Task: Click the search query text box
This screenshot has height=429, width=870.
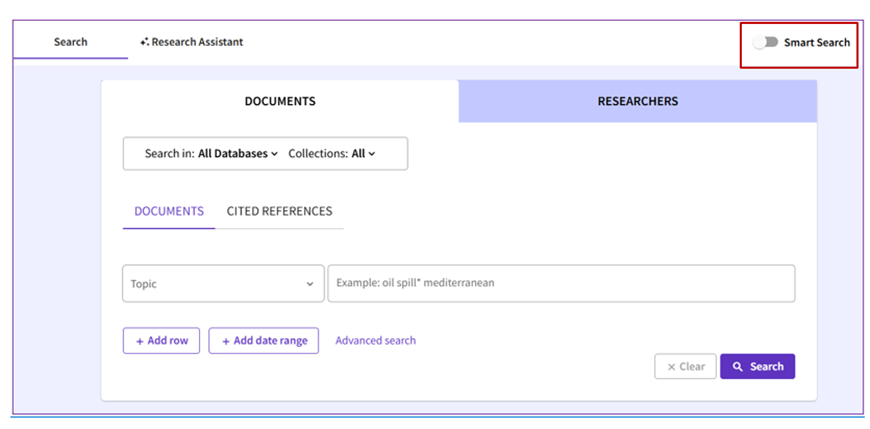Action: [x=561, y=283]
